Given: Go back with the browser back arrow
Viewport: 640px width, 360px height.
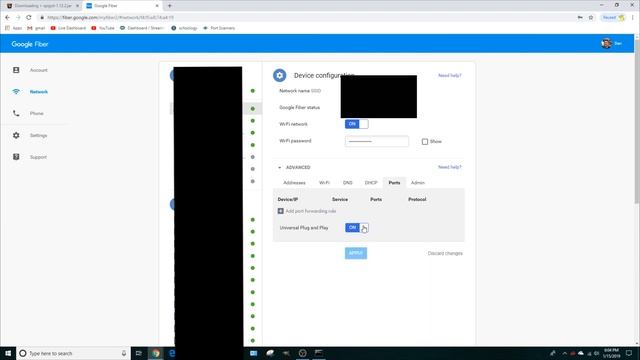Looking at the screenshot, I should click(7, 18).
